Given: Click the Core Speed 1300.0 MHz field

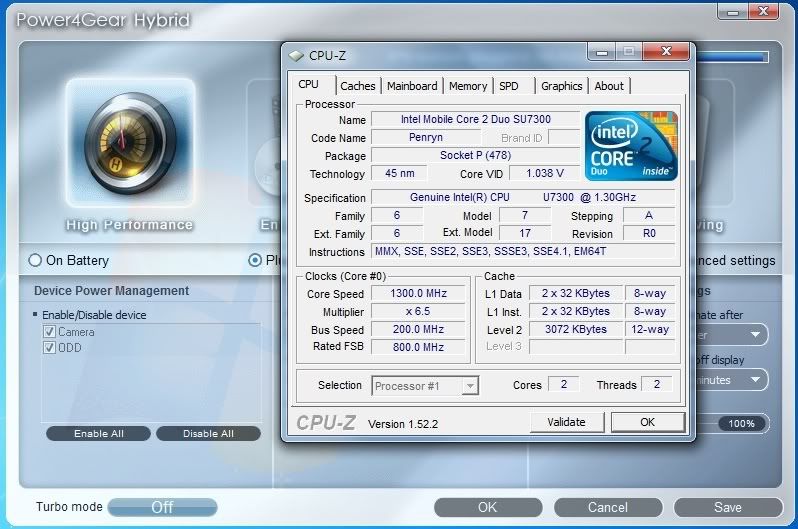Looking at the screenshot, I should tap(418, 293).
